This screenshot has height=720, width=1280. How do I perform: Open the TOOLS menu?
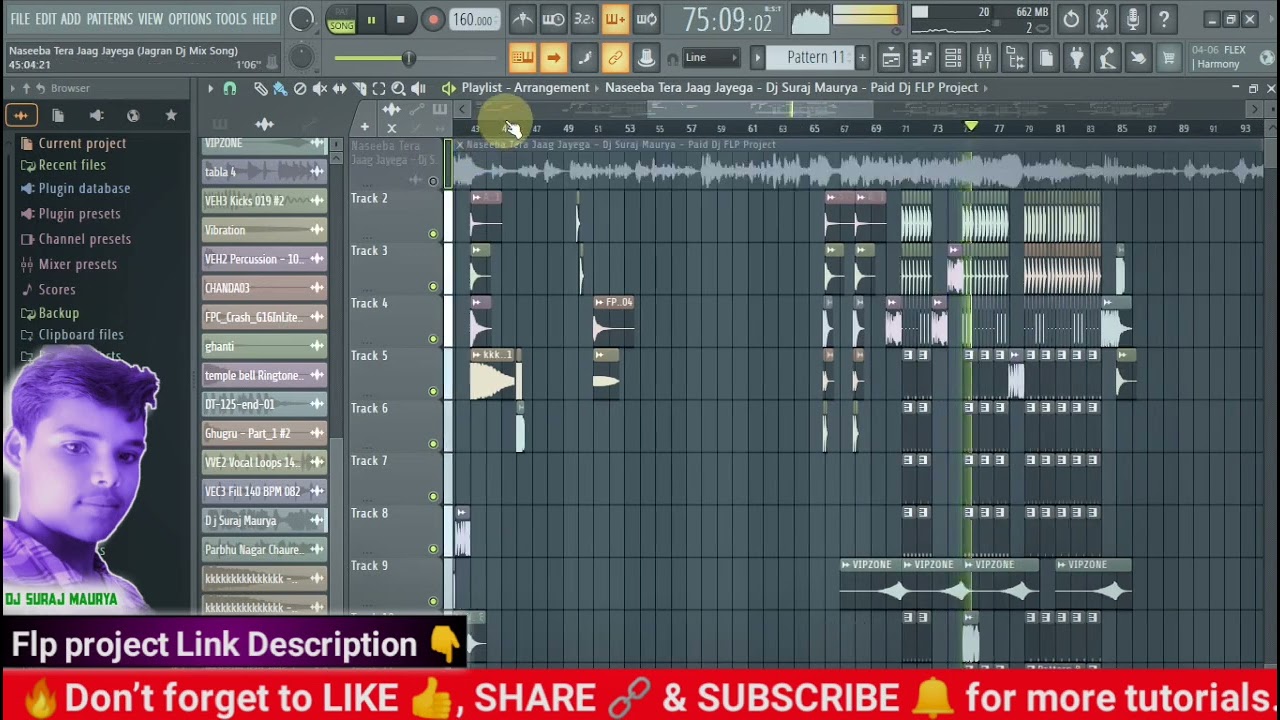(x=231, y=19)
